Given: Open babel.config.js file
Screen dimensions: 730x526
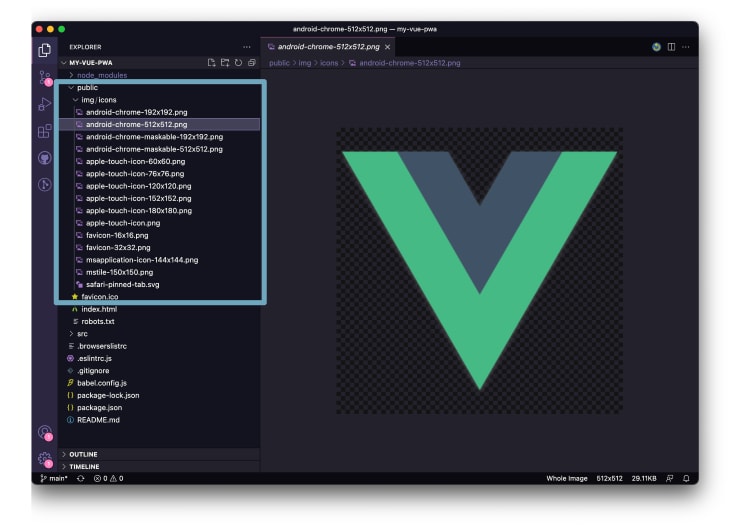Looking at the screenshot, I should (160, 383).
